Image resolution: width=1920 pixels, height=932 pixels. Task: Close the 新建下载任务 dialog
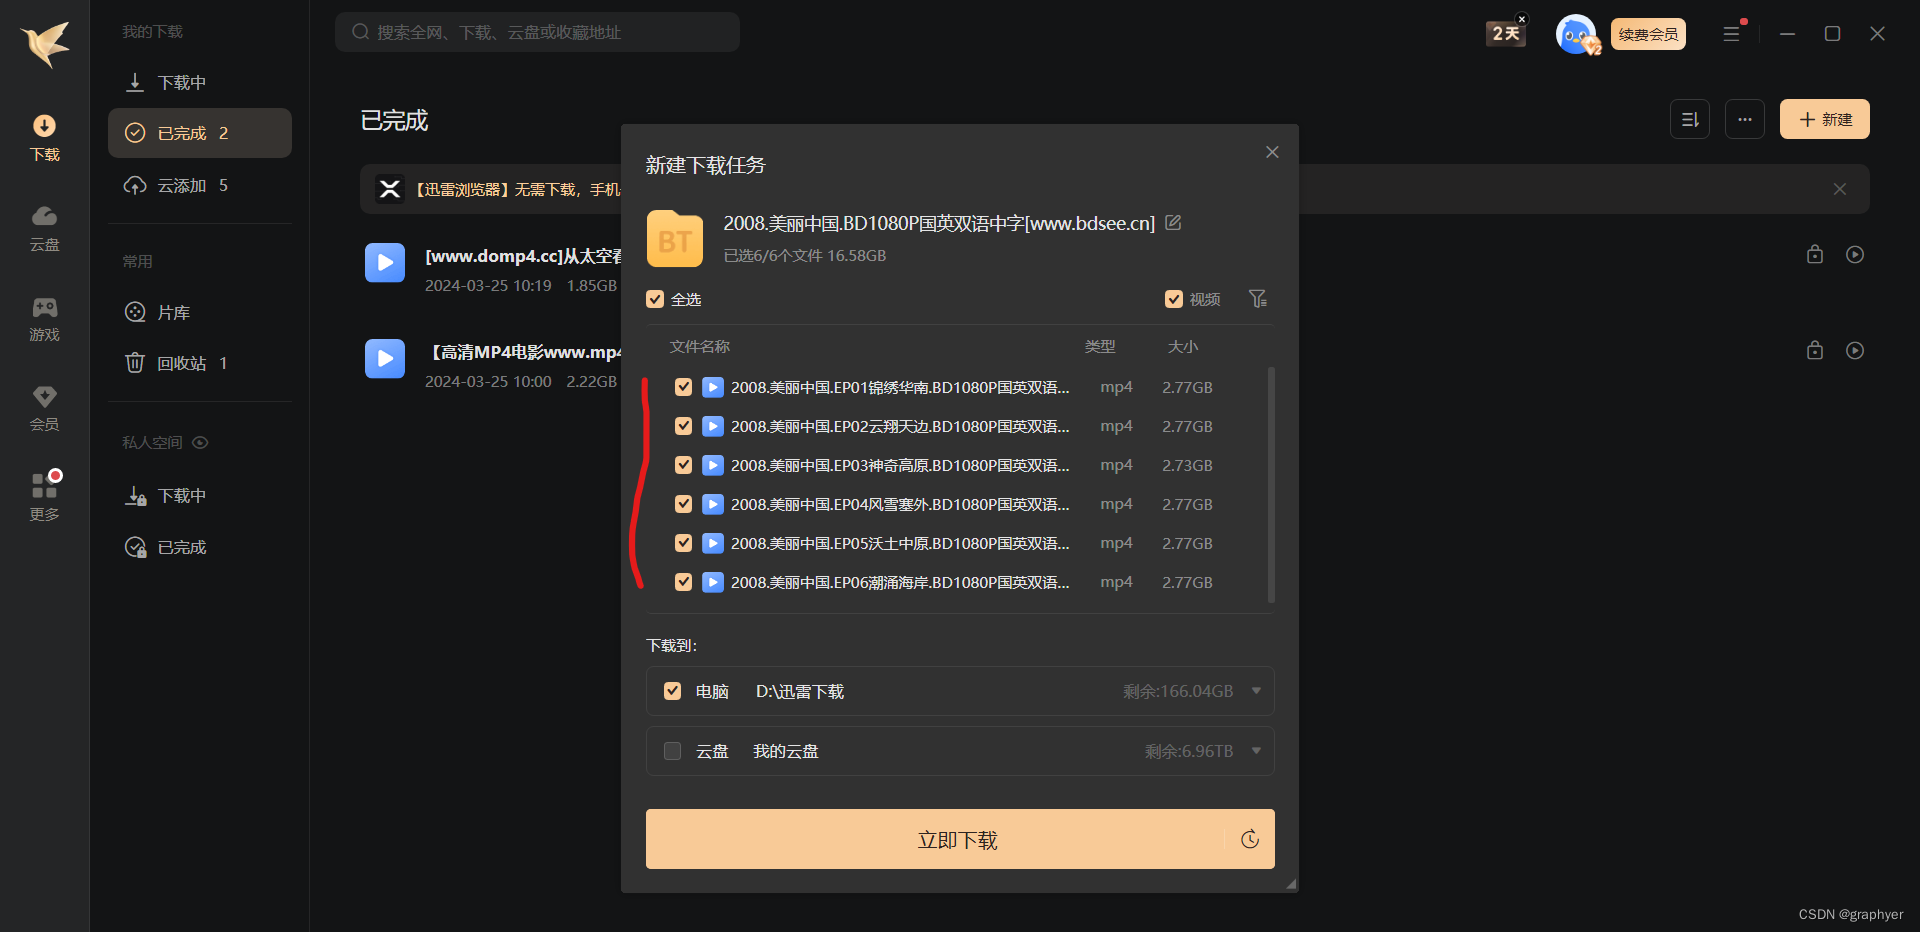[x=1272, y=152]
